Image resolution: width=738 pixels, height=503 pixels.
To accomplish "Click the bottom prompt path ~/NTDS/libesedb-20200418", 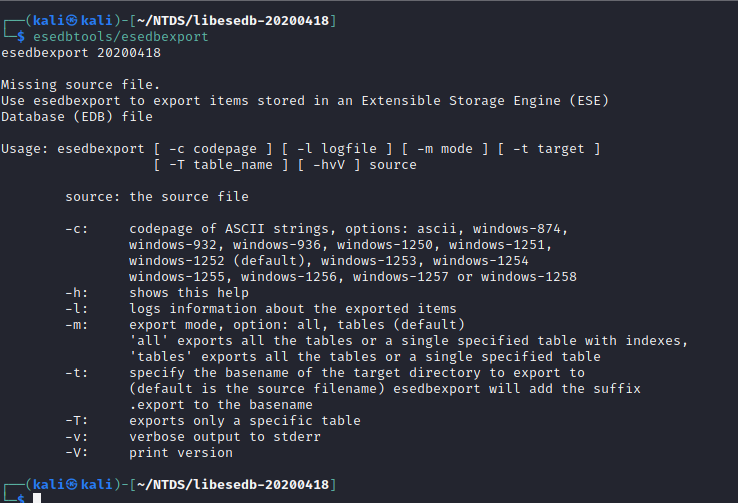I will (x=233, y=485).
